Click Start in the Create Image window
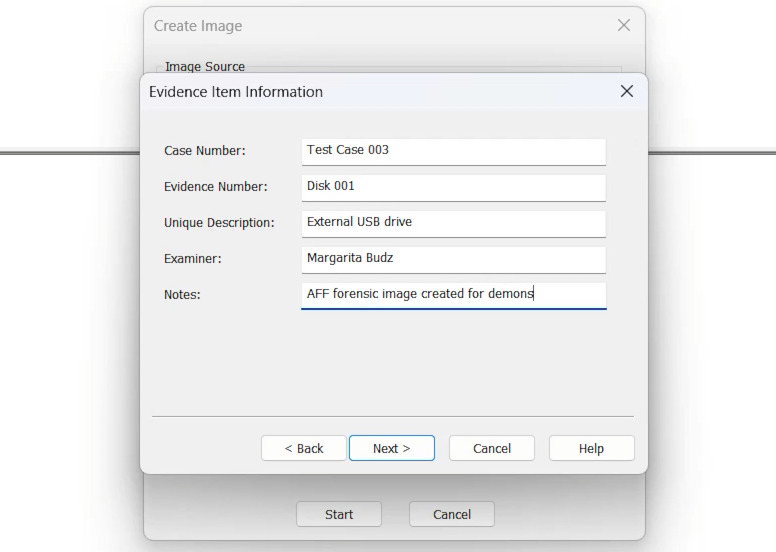 coord(339,514)
